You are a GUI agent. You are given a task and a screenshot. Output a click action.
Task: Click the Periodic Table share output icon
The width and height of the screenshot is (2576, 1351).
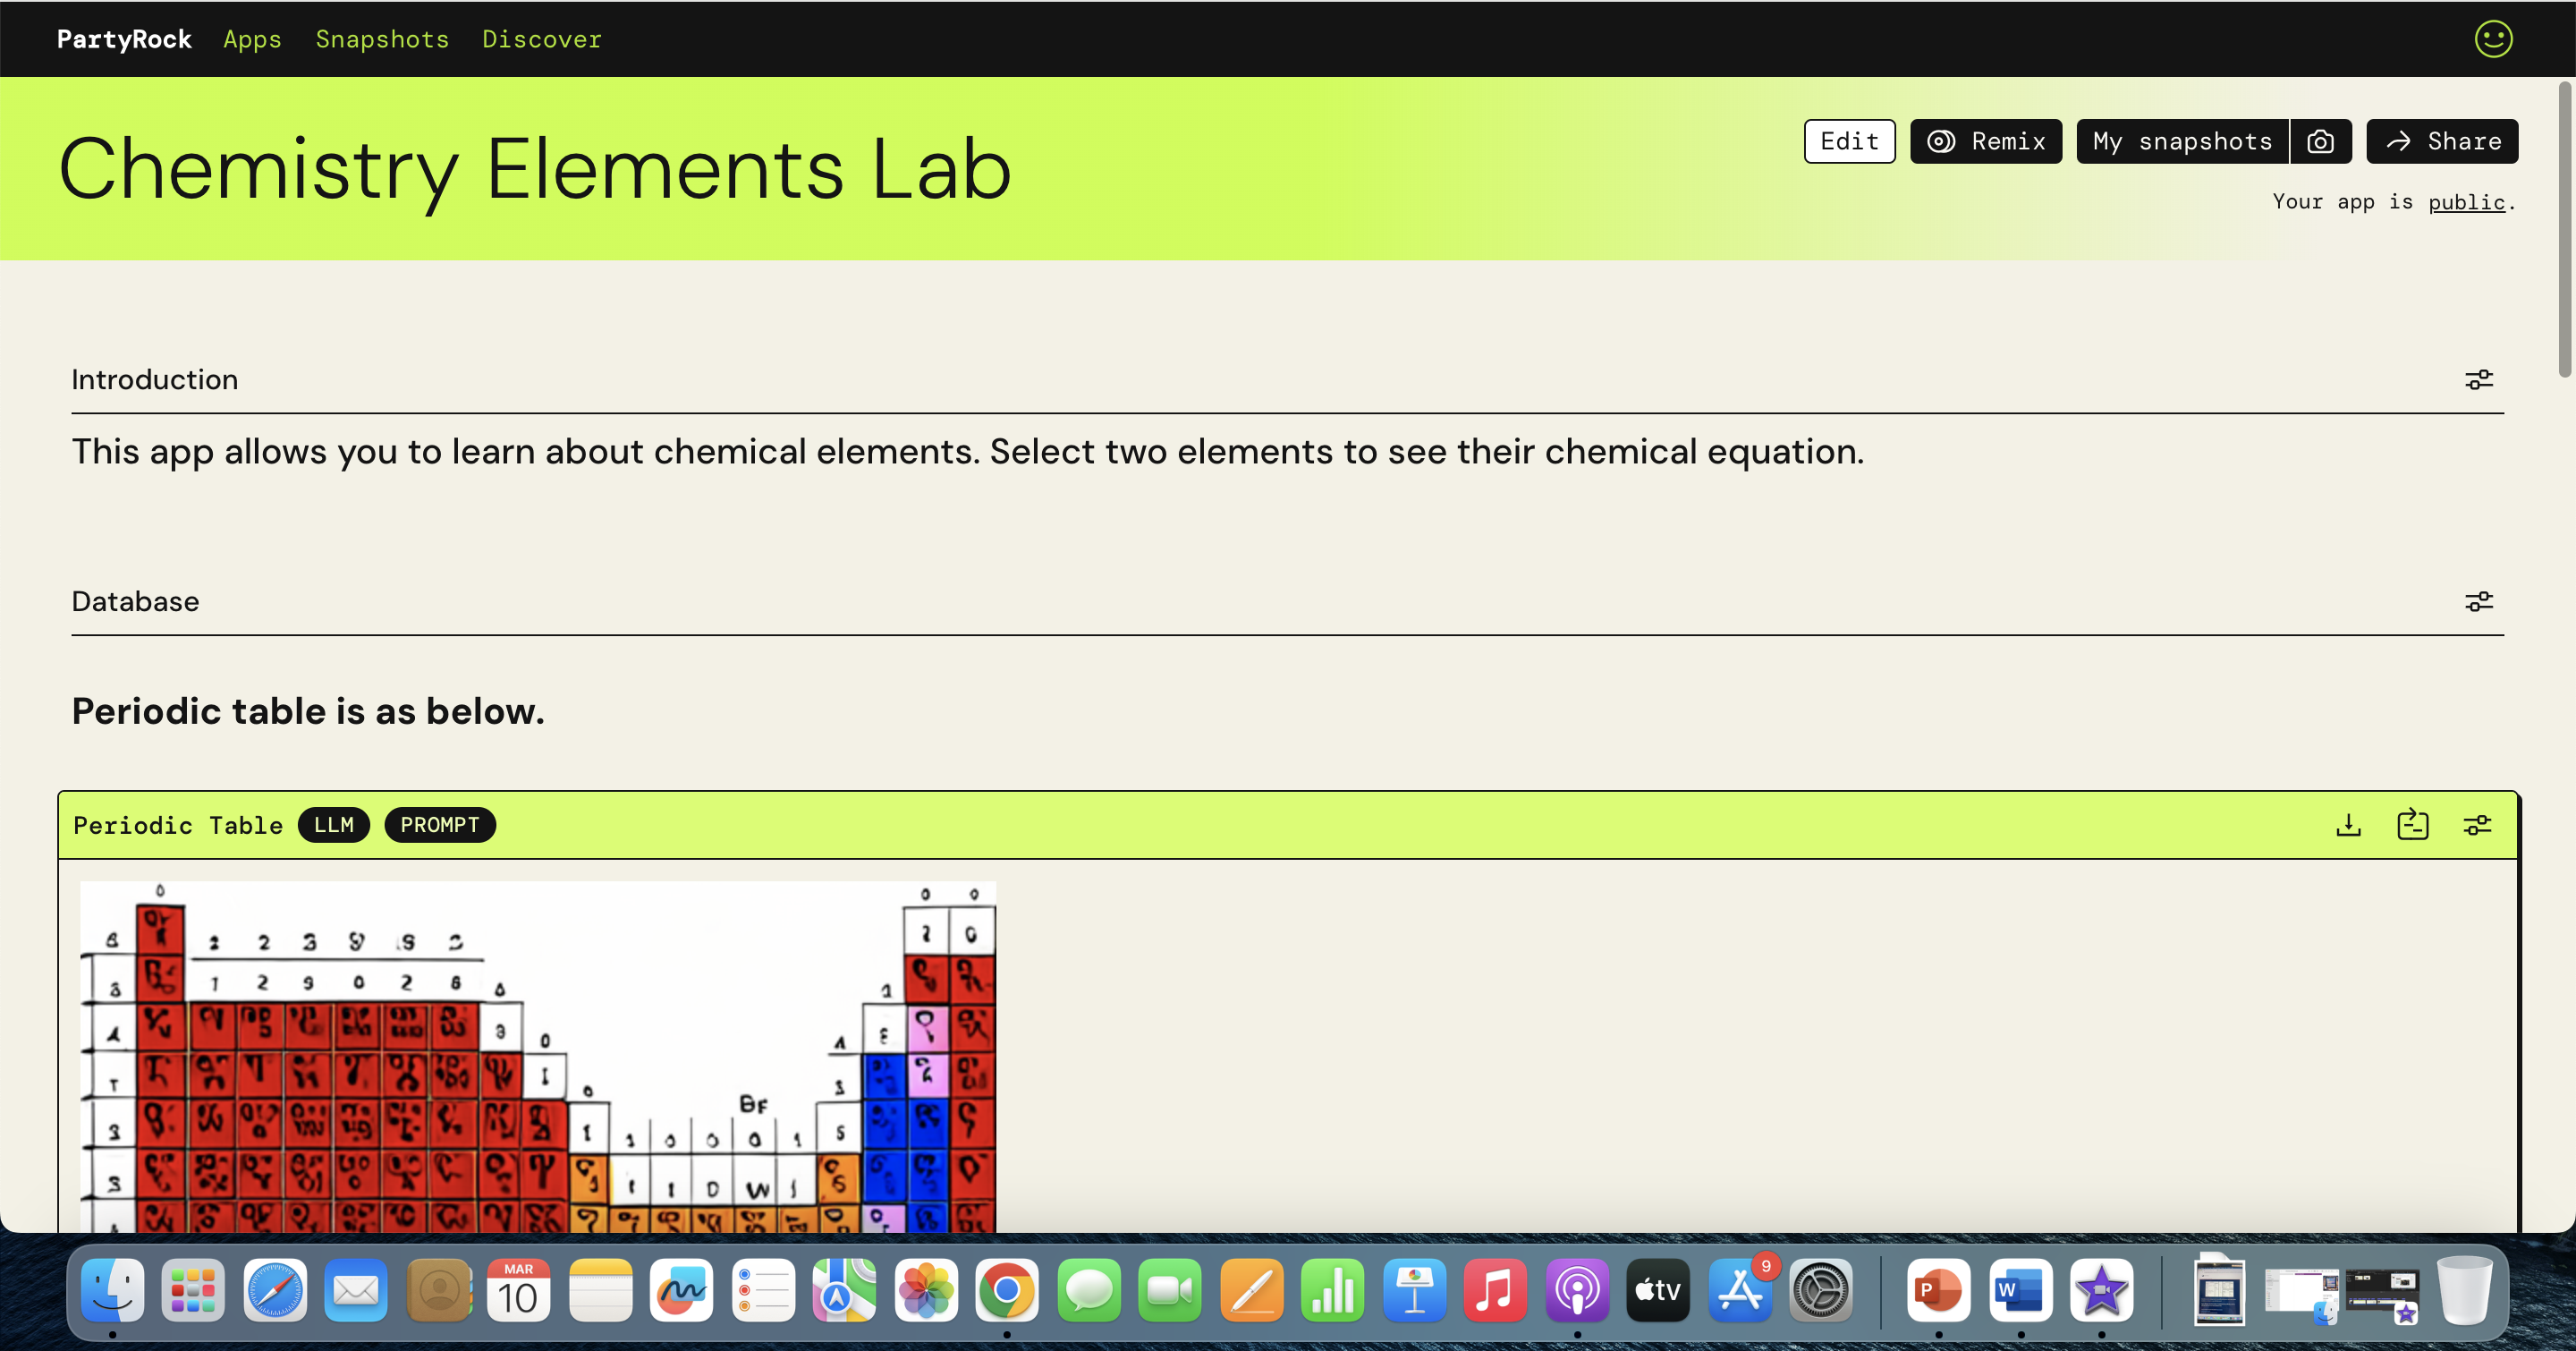tap(2412, 825)
